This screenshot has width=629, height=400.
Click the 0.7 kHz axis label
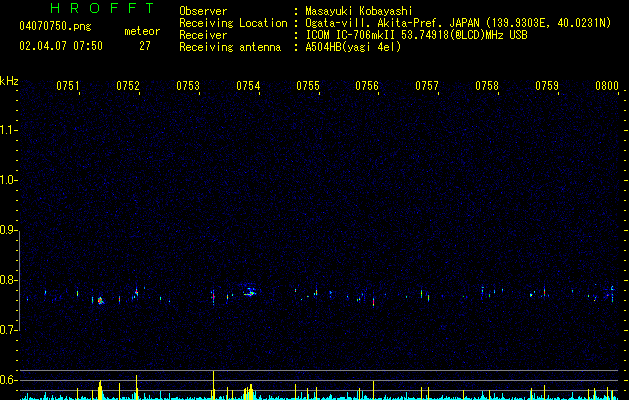[9, 330]
